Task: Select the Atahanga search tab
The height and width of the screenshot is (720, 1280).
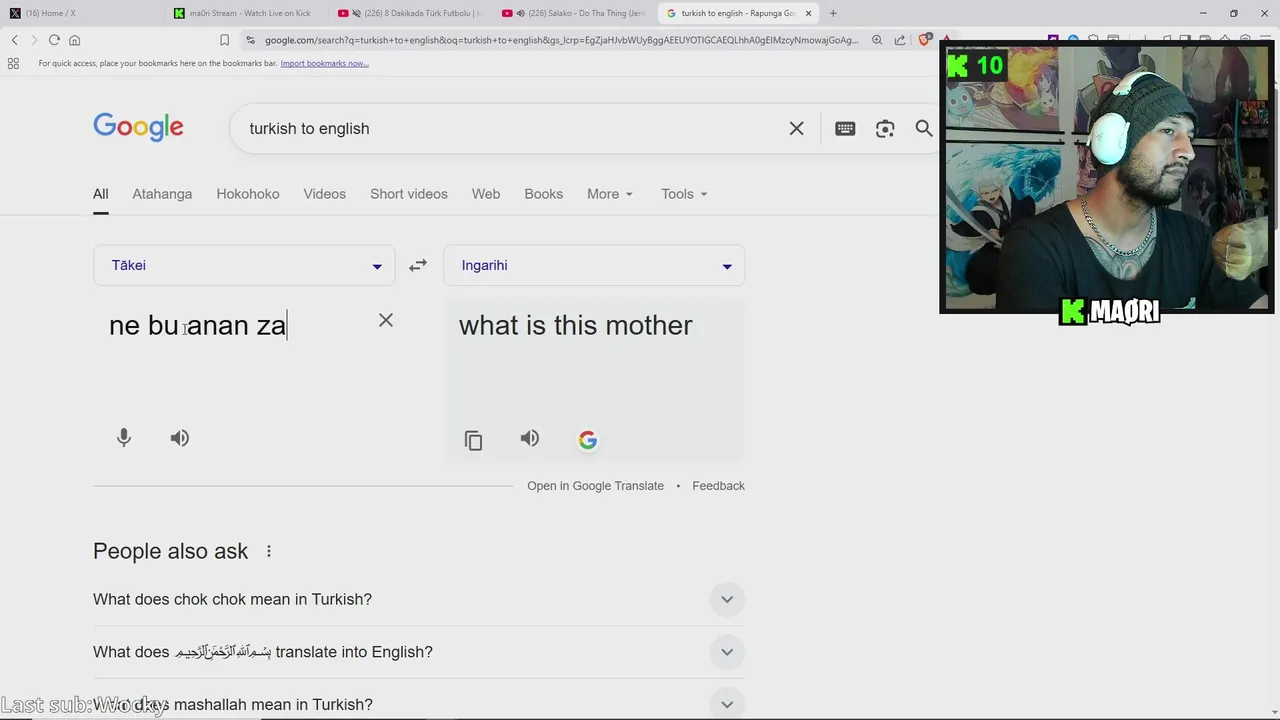Action: [x=162, y=194]
